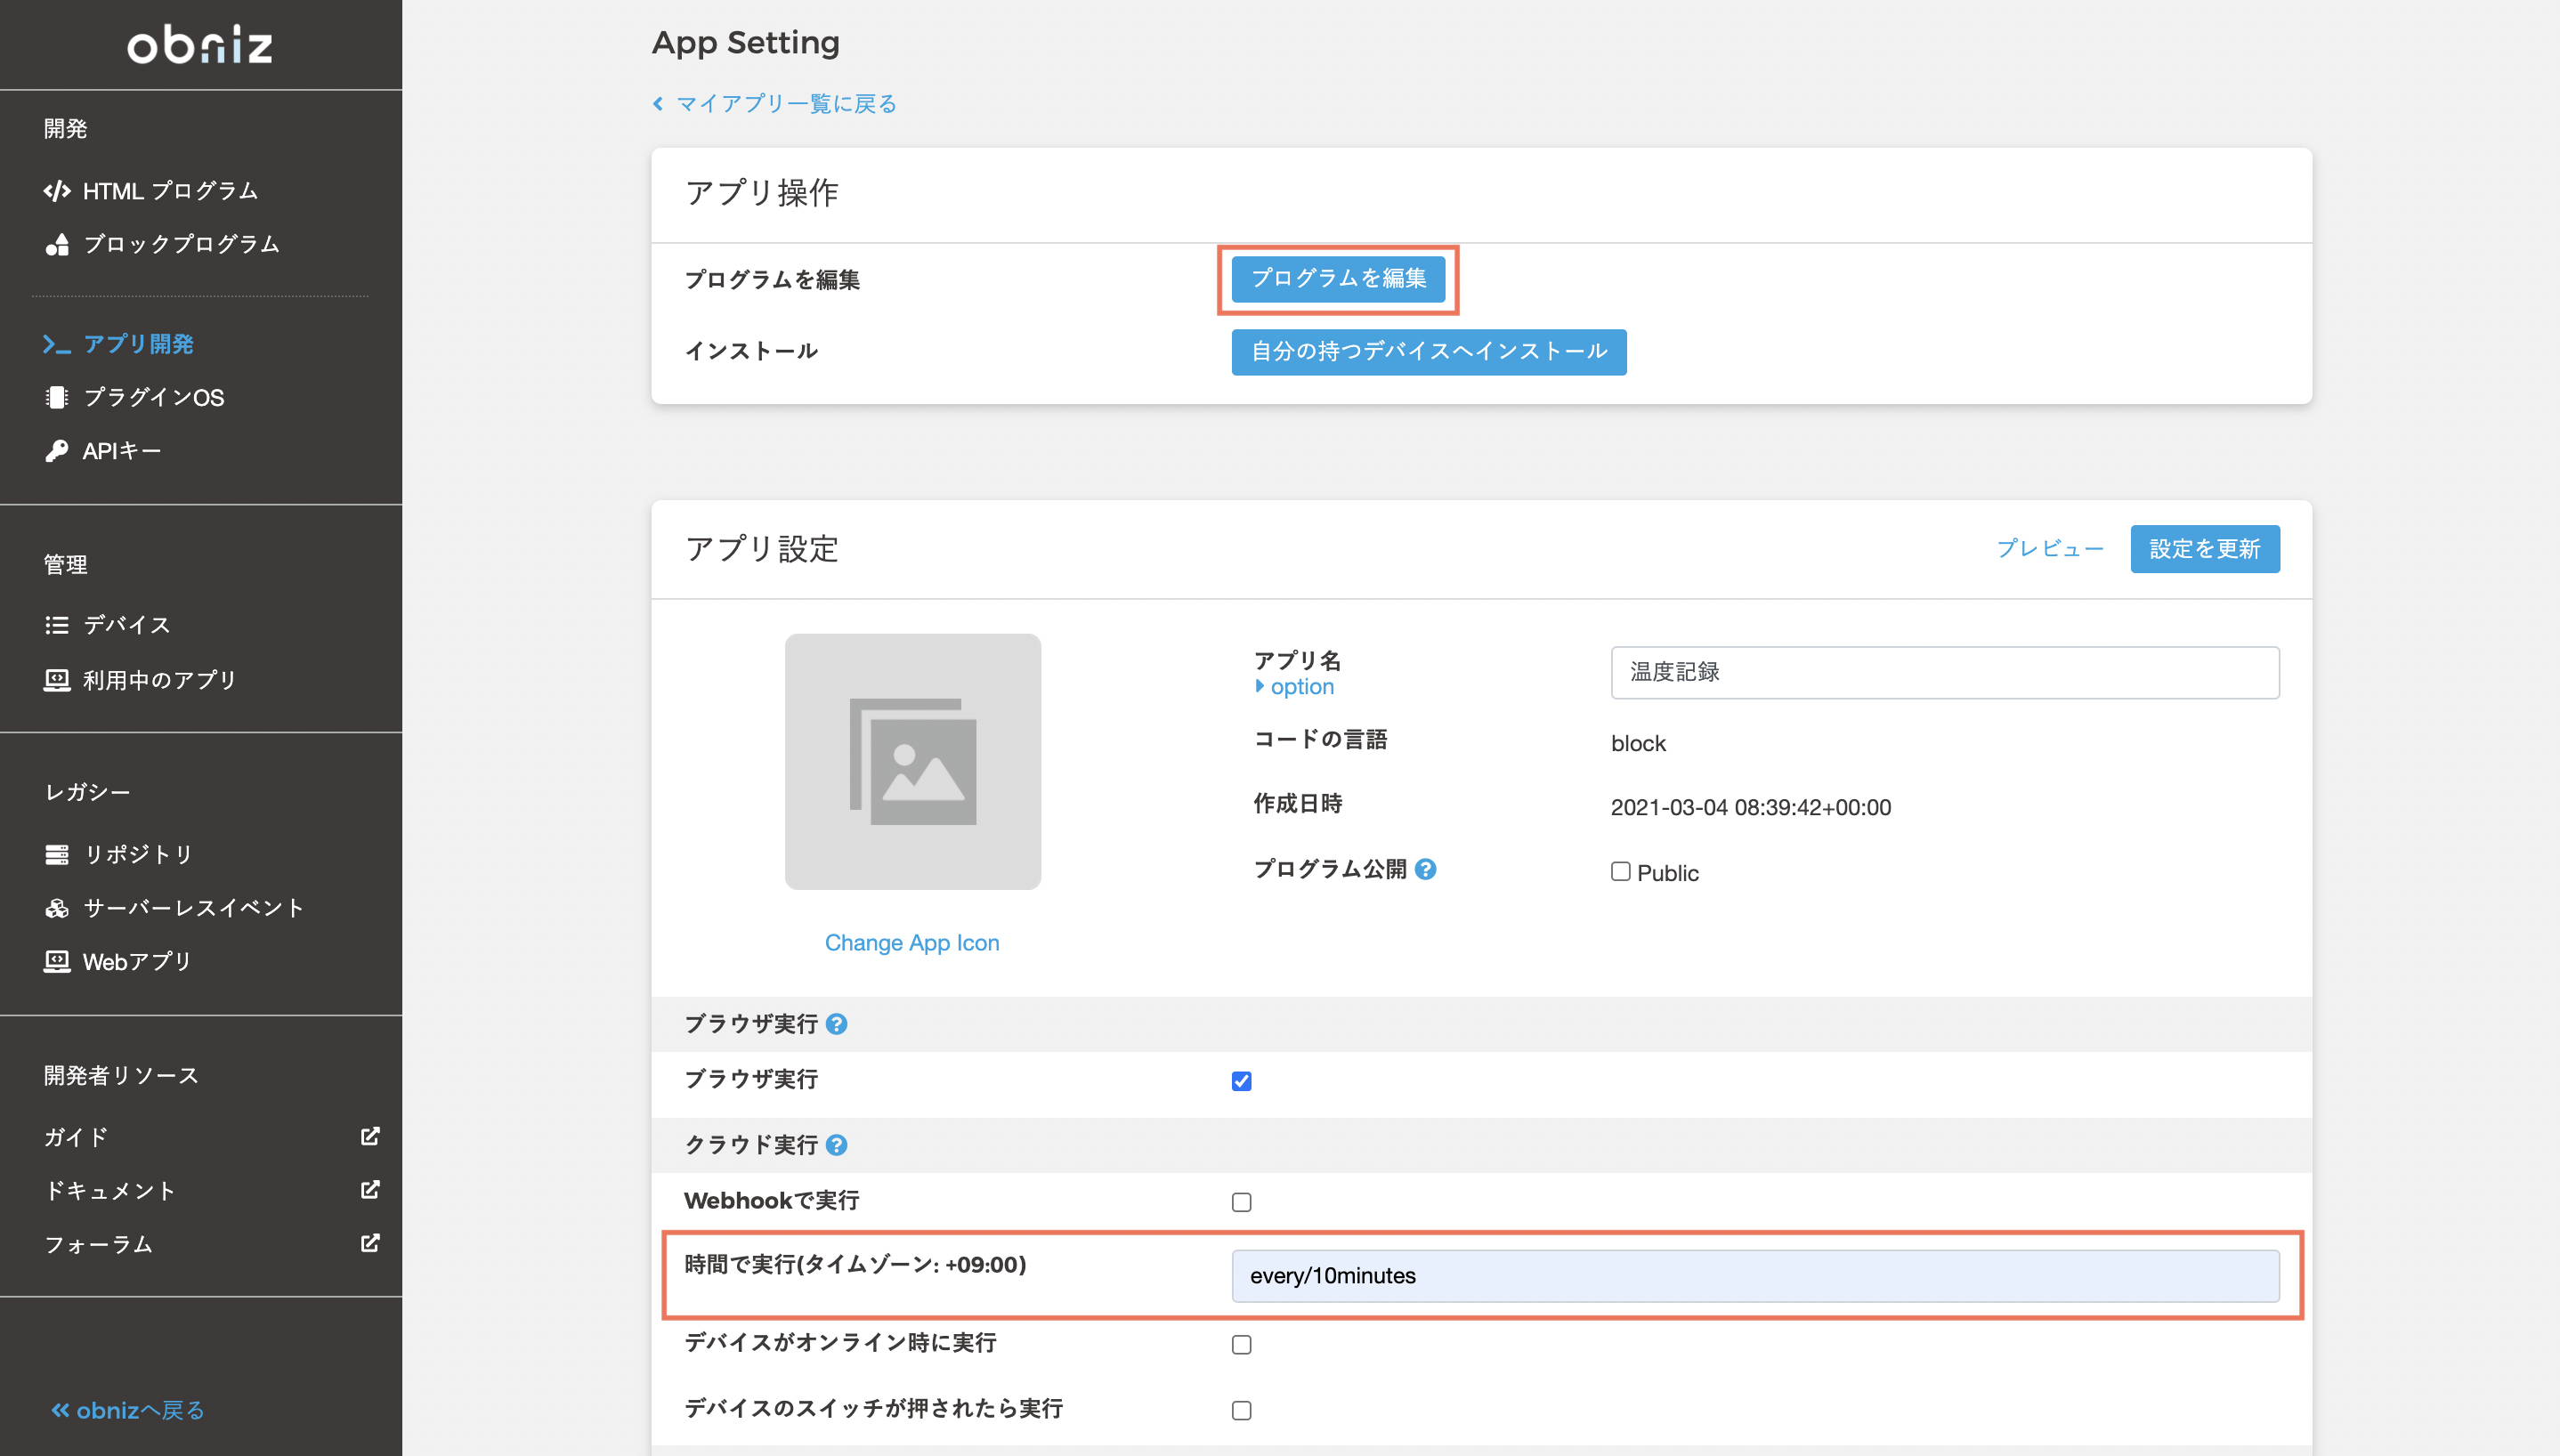Uncheck the ブラウザ実行 checkbox
2560x1456 pixels.
[1241, 1081]
